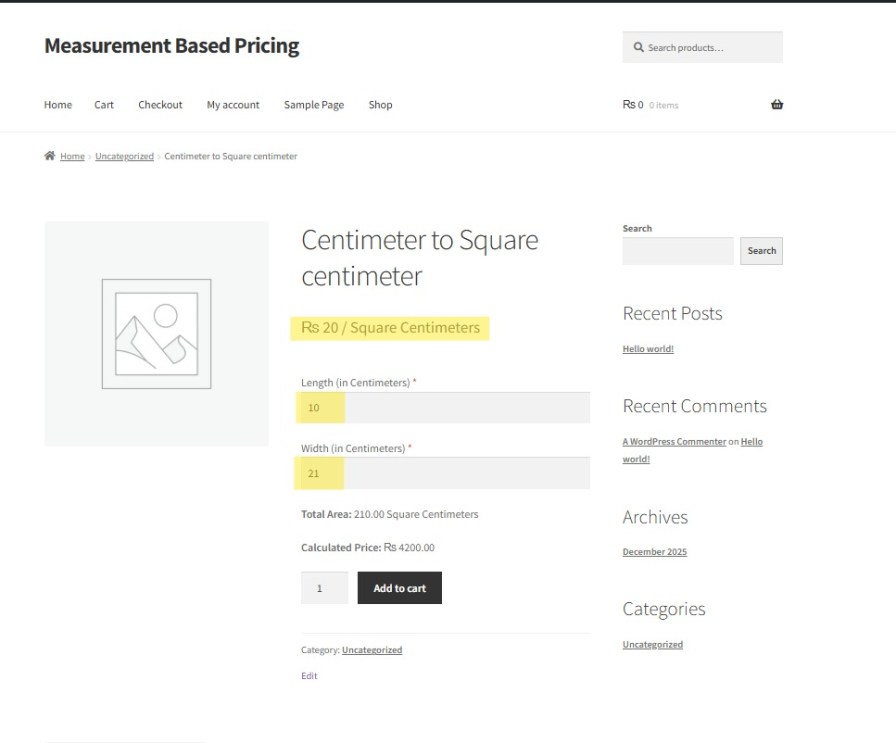Open the Checkout menu item
Image resolution: width=896 pixels, height=743 pixels.
click(x=160, y=105)
